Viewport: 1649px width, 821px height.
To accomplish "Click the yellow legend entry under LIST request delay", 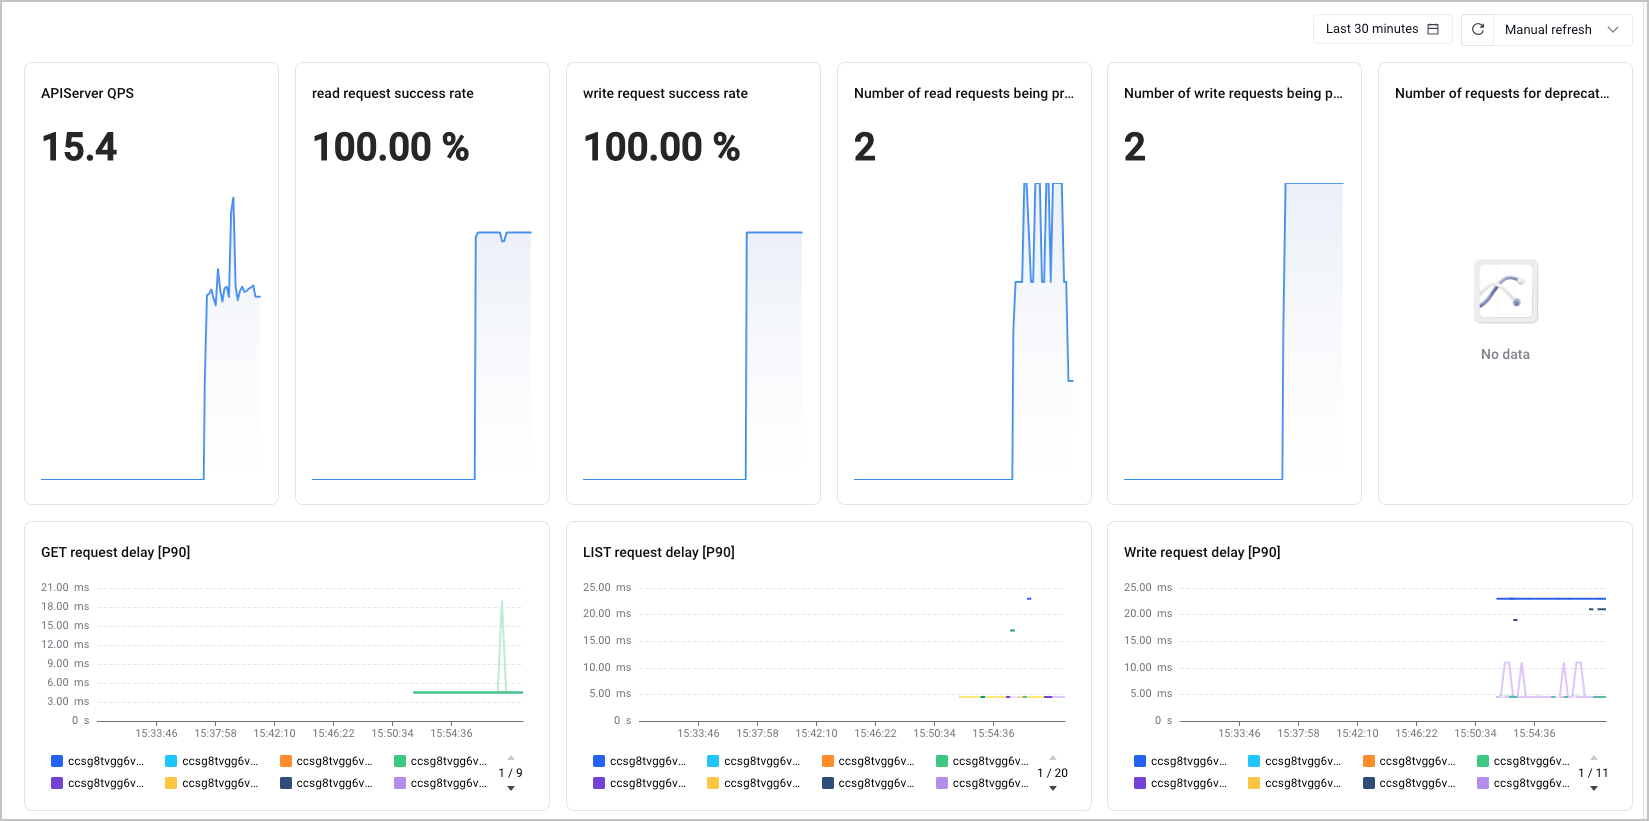I will point(754,783).
